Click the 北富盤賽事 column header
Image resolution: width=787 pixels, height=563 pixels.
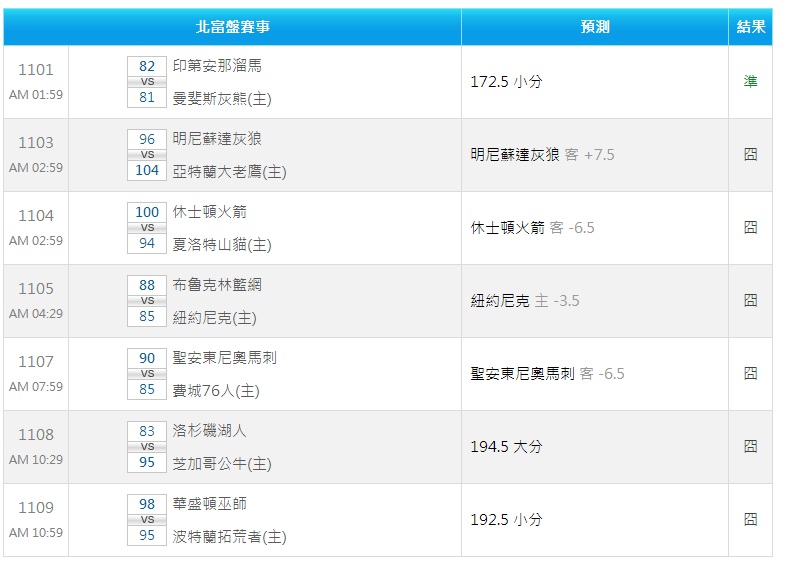[232, 27]
